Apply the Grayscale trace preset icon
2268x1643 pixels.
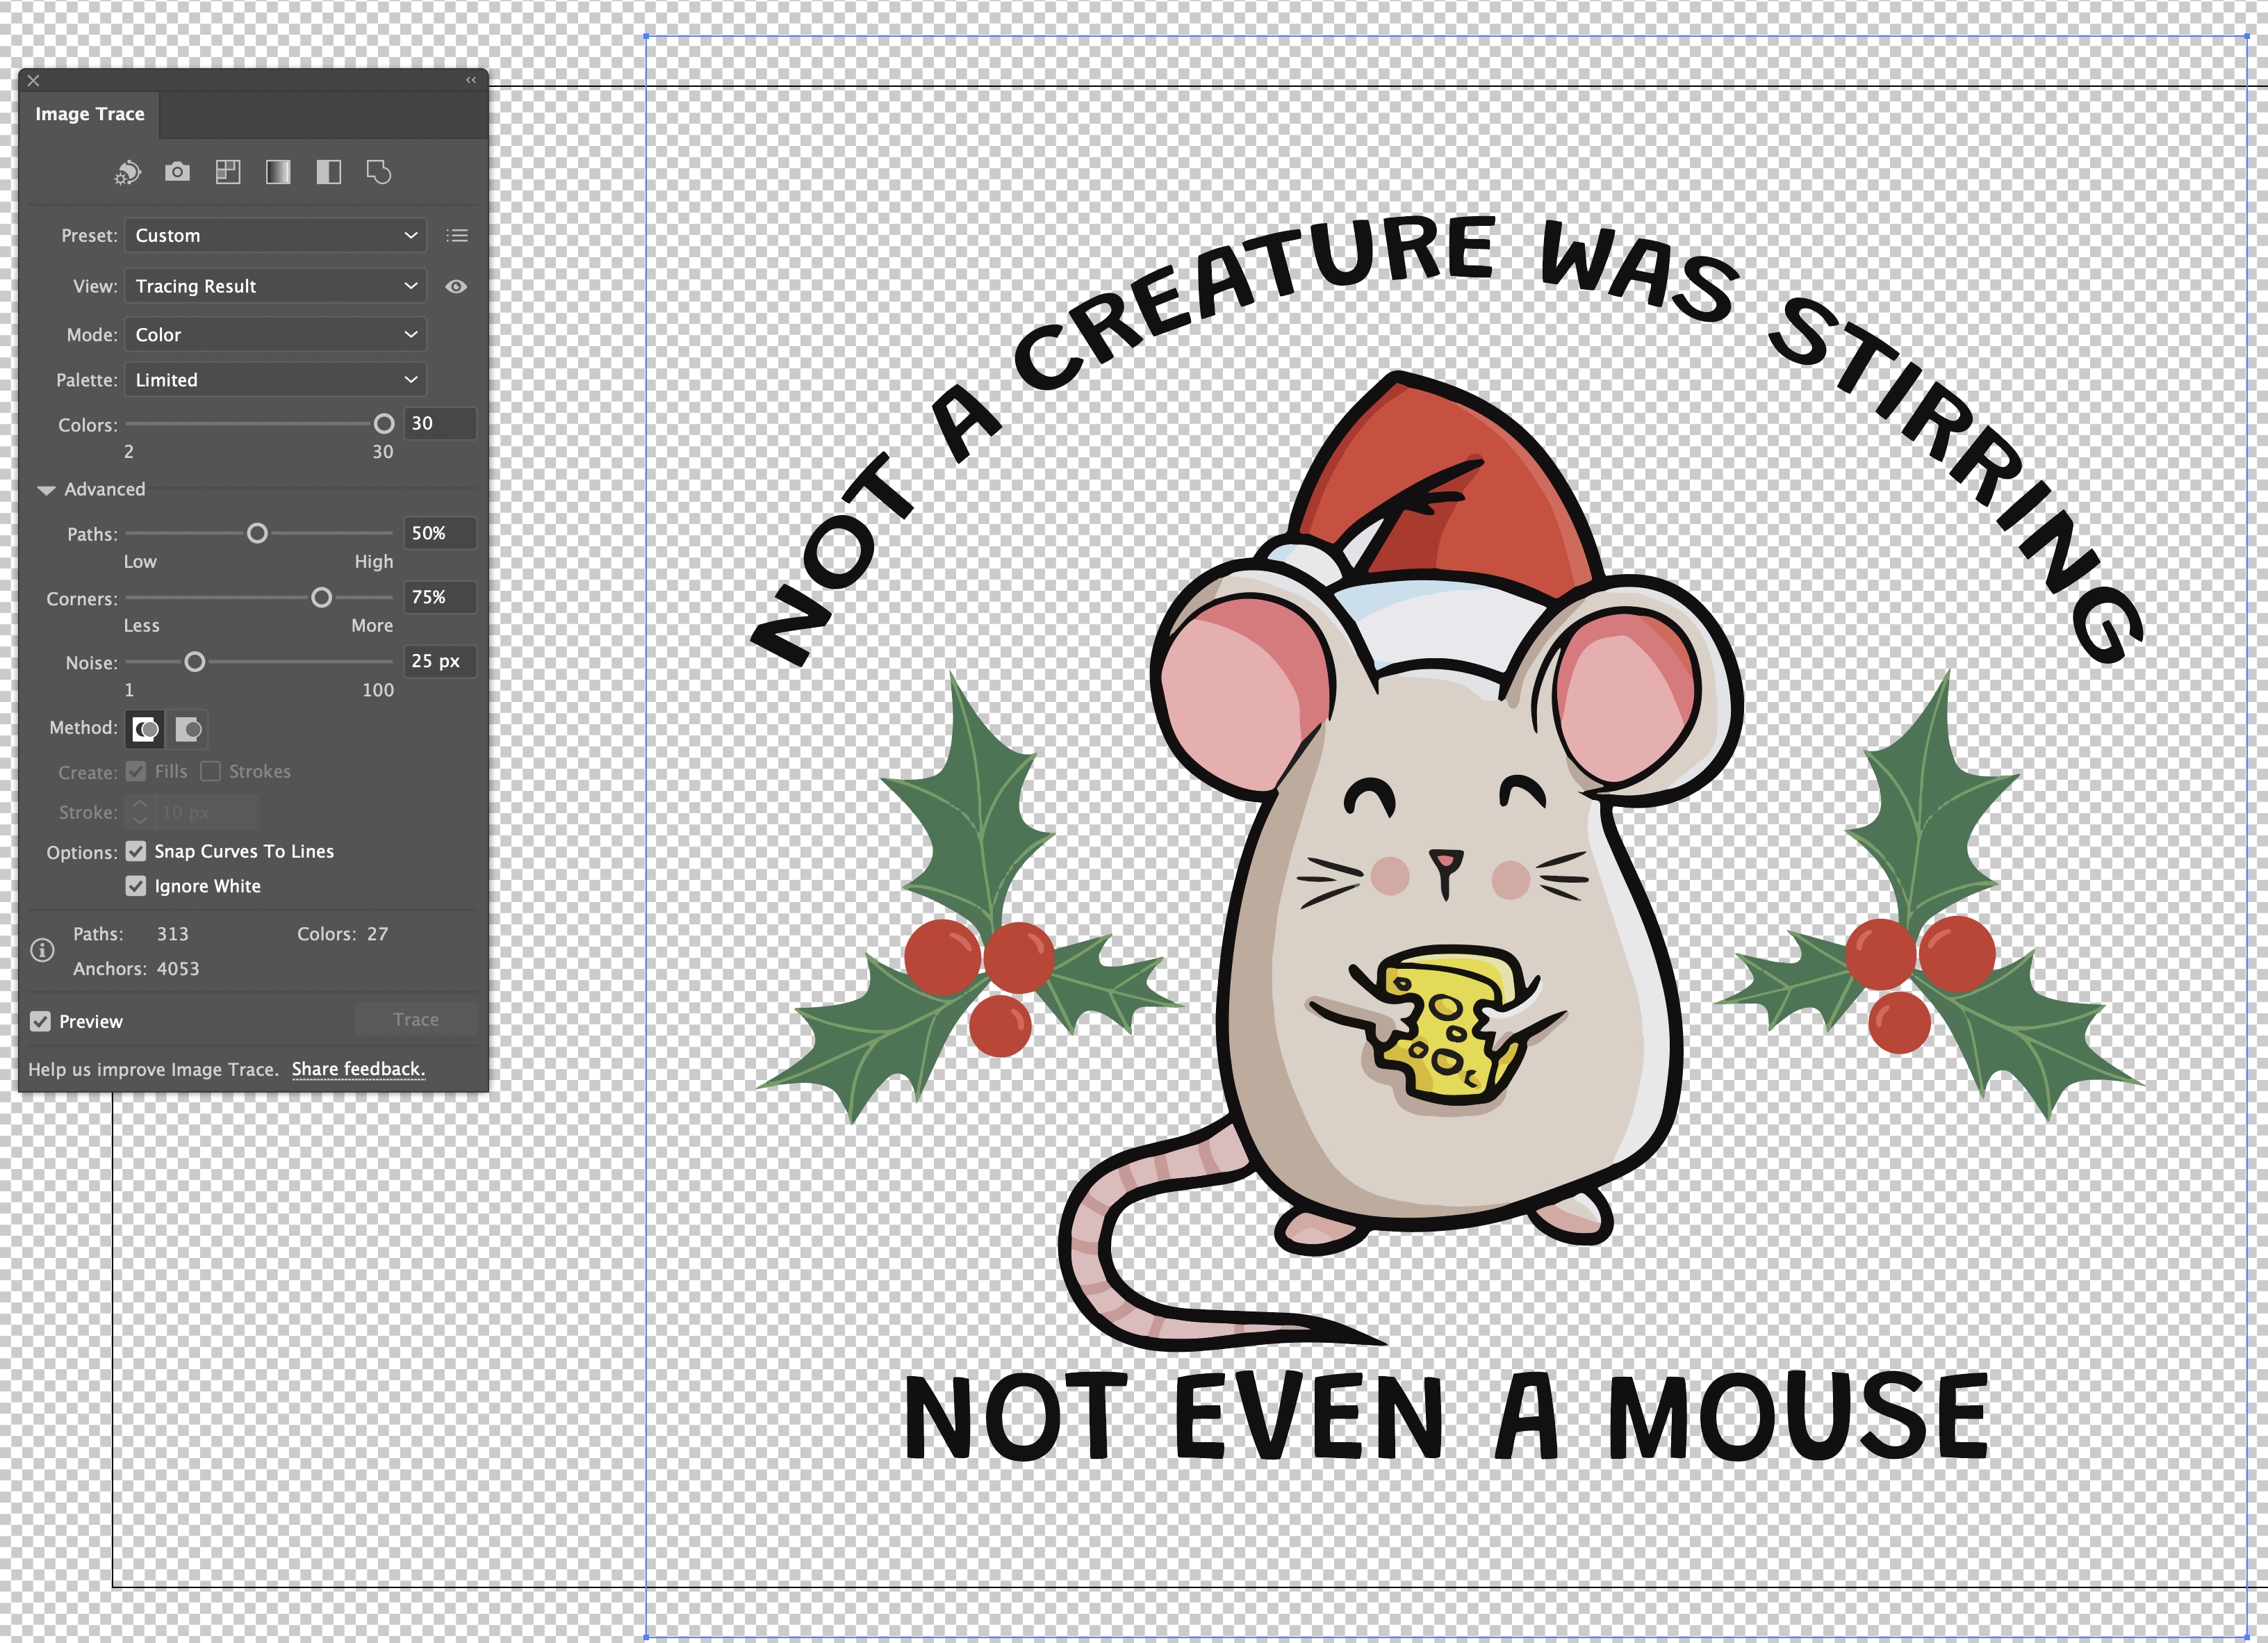277,172
